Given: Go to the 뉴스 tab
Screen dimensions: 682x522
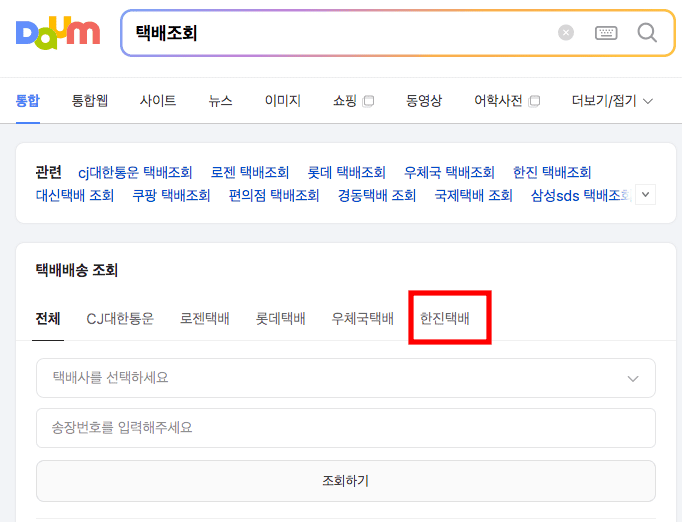Looking at the screenshot, I should click(221, 101).
